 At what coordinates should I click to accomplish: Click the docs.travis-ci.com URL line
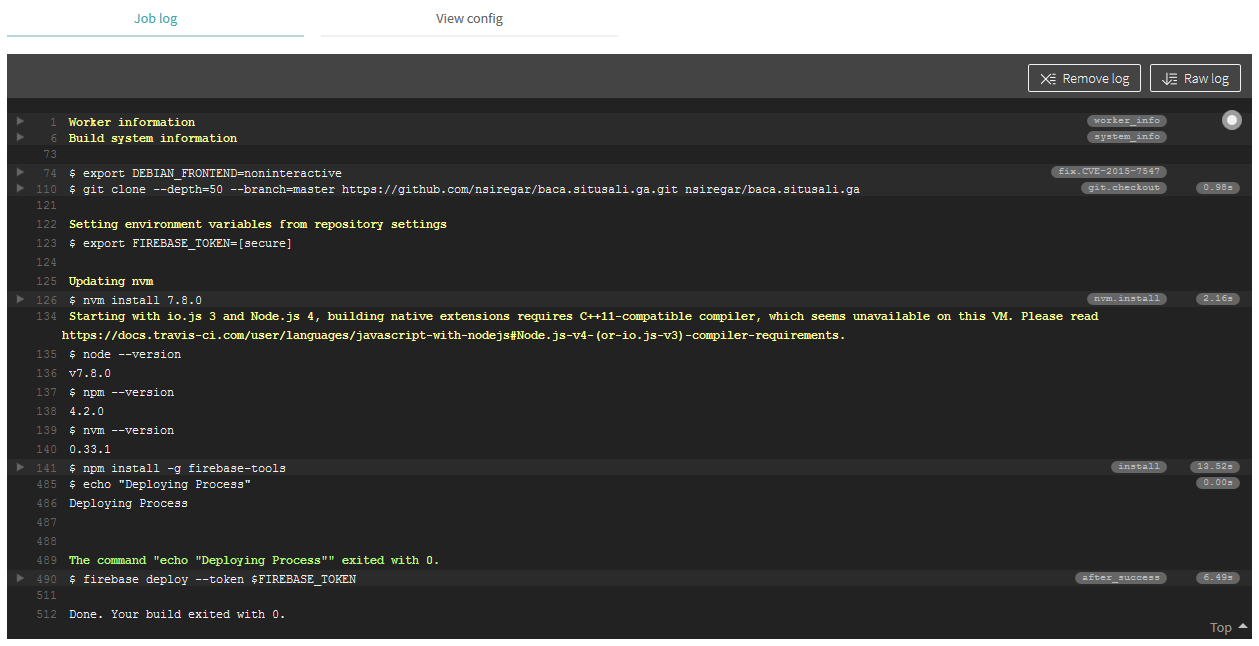[x=453, y=335]
